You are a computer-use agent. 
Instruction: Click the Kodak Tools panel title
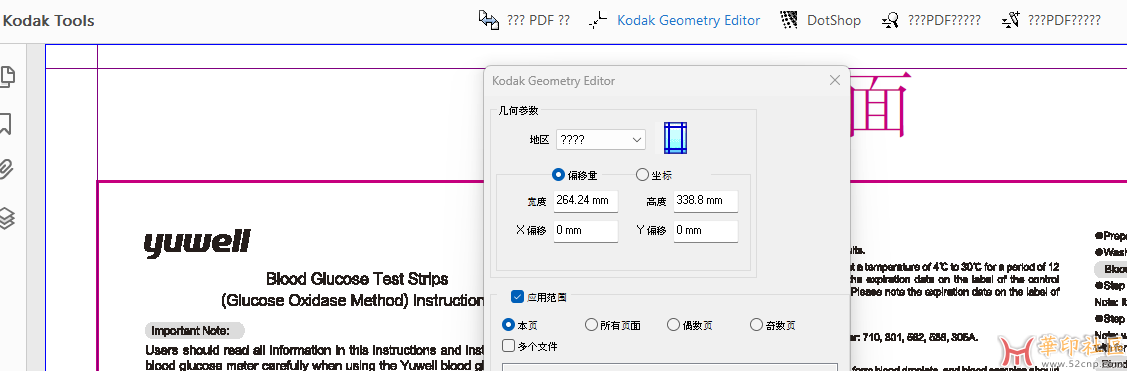point(47,21)
